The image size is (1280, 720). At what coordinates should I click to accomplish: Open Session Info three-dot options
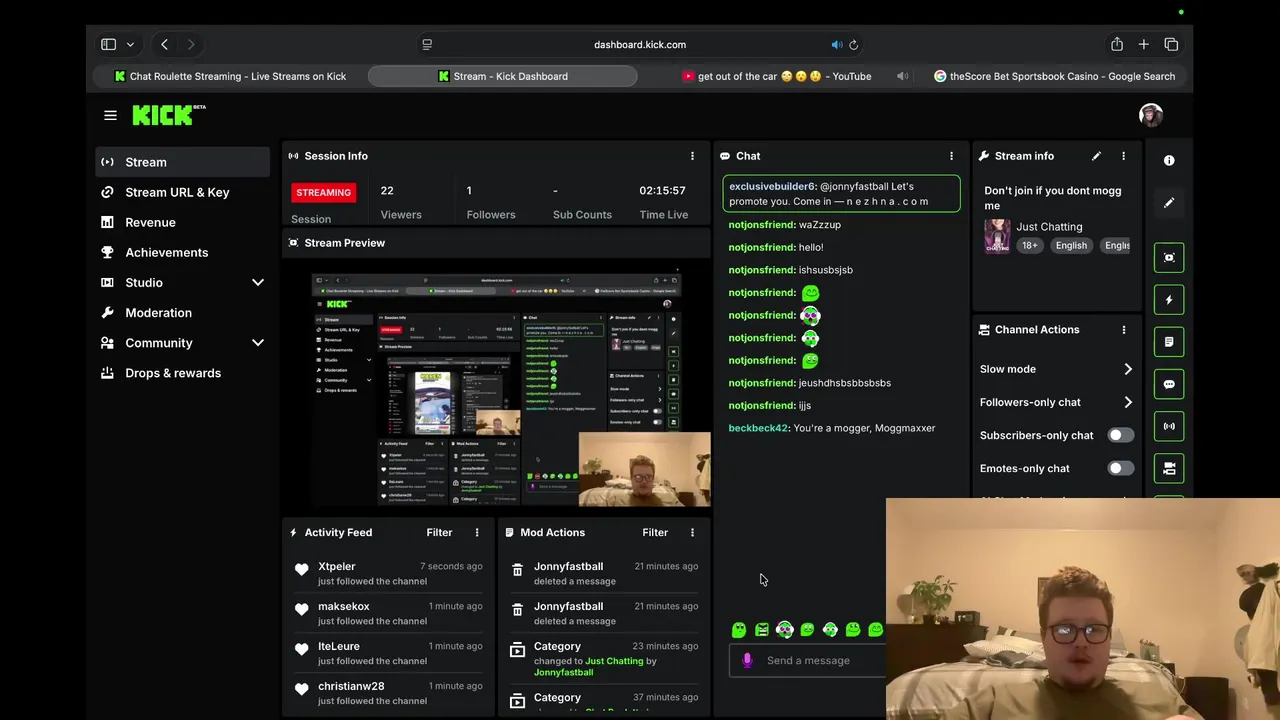[x=692, y=156]
